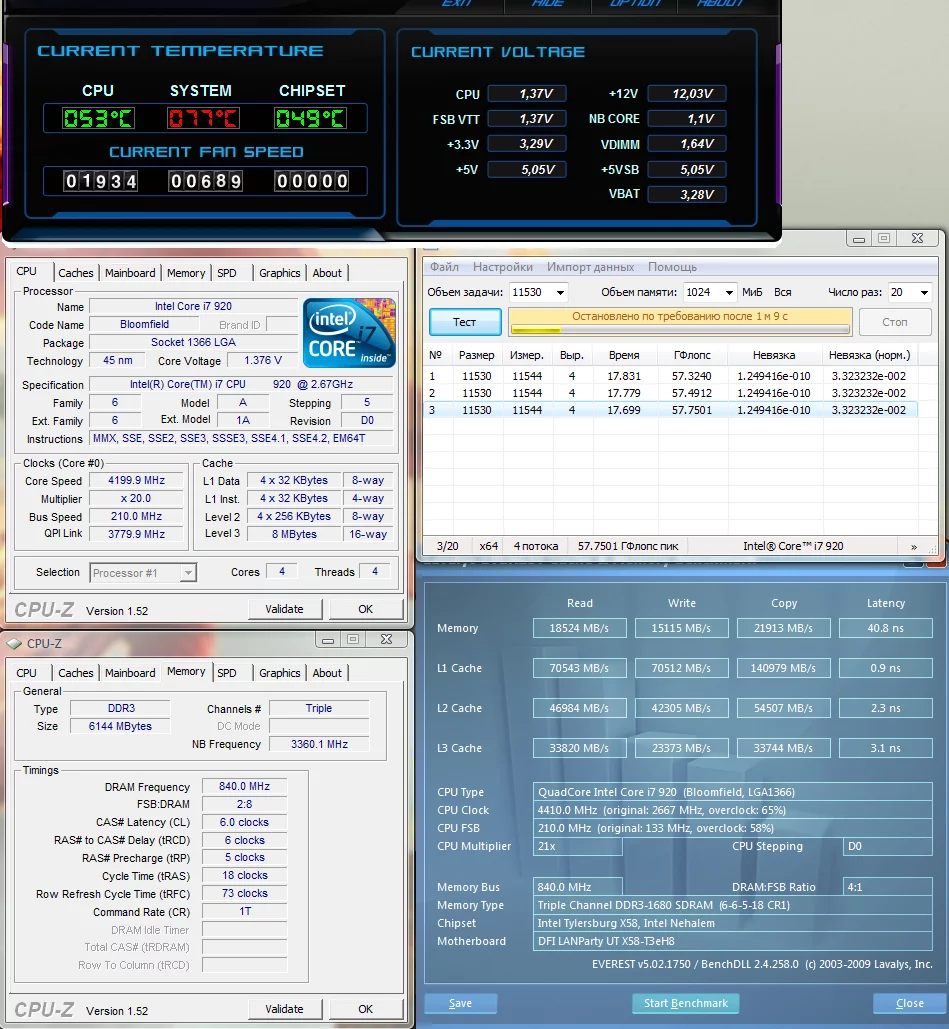Click the Стоп button in LinX

[895, 322]
